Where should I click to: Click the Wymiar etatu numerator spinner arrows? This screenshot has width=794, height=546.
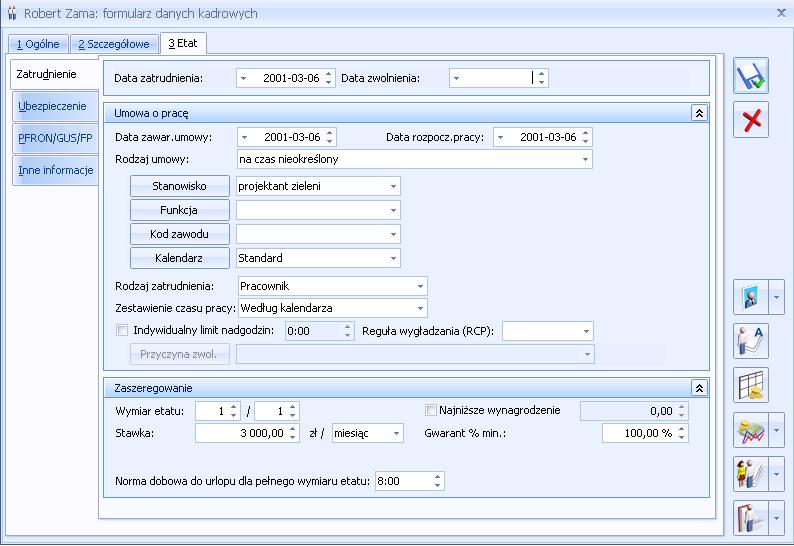(x=233, y=411)
